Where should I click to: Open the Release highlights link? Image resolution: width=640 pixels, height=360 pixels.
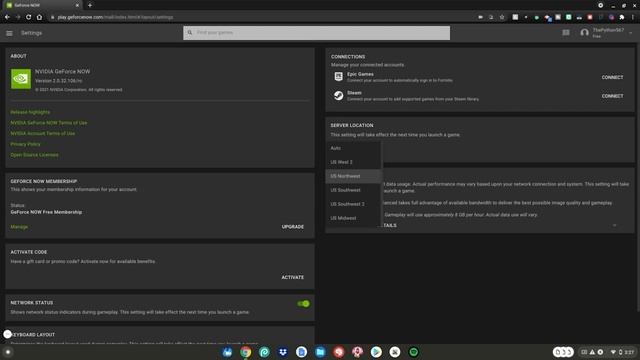pos(30,112)
